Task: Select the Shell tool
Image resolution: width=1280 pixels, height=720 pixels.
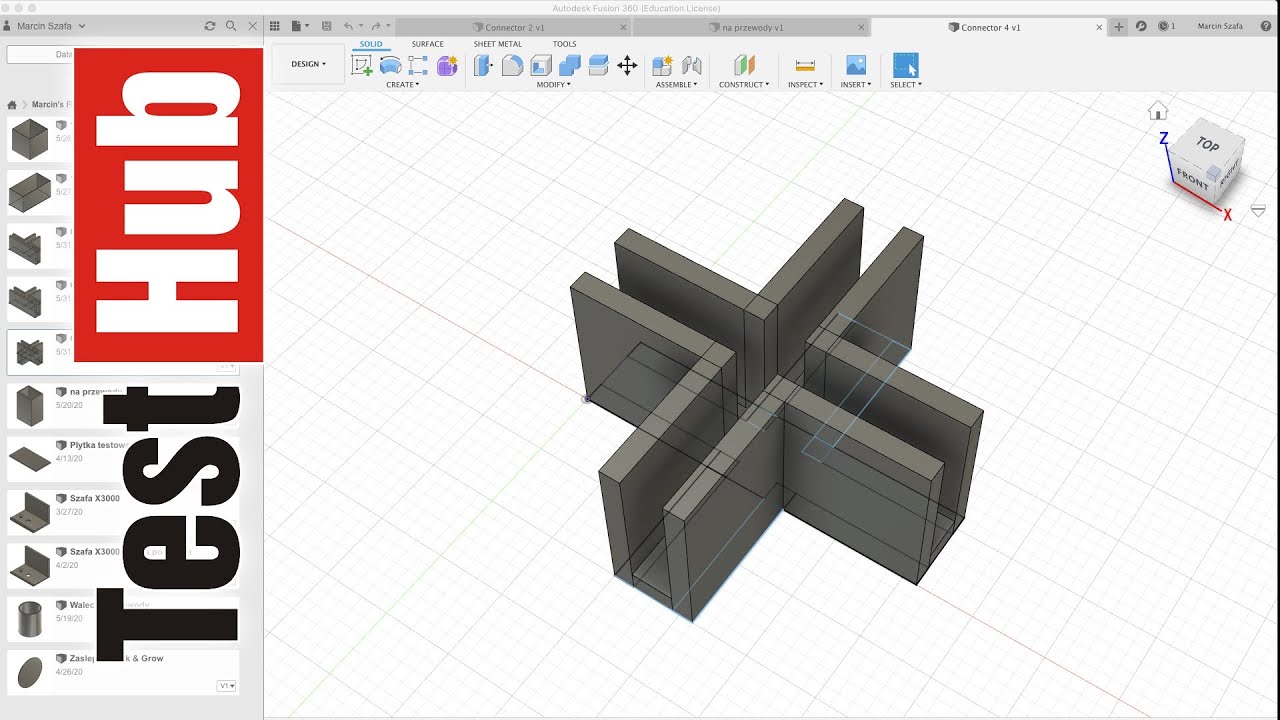Action: [x=541, y=66]
